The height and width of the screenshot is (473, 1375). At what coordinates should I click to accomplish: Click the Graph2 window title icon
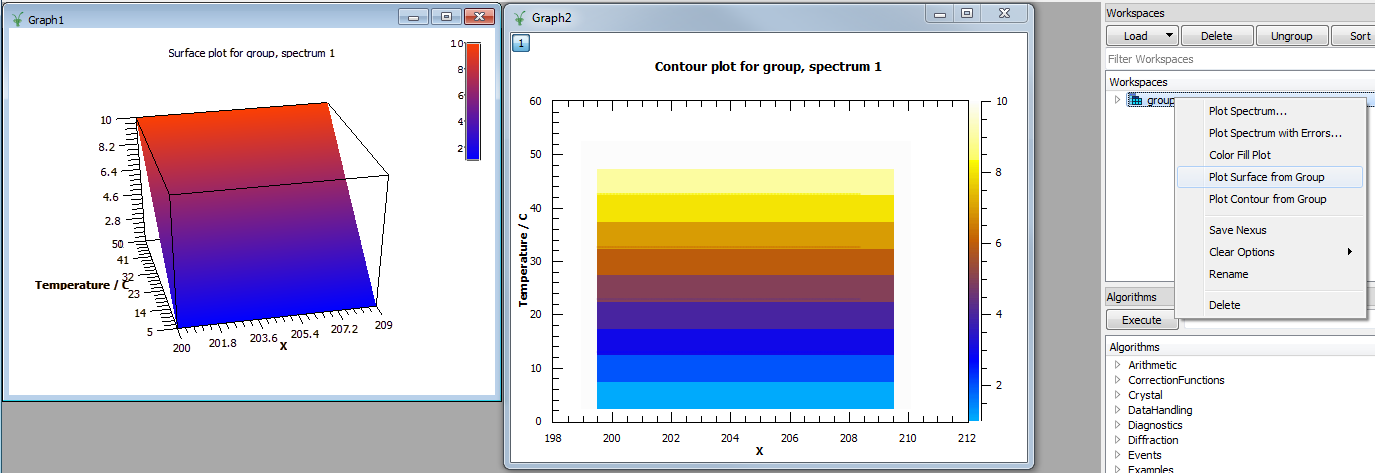(519, 17)
